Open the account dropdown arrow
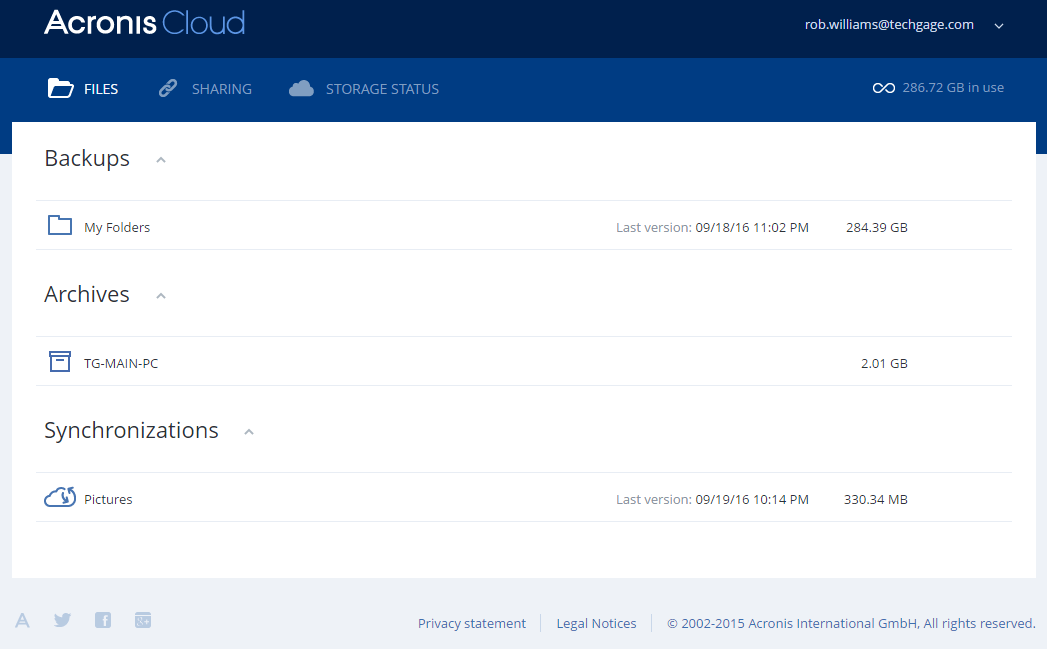1047x649 pixels. click(999, 26)
